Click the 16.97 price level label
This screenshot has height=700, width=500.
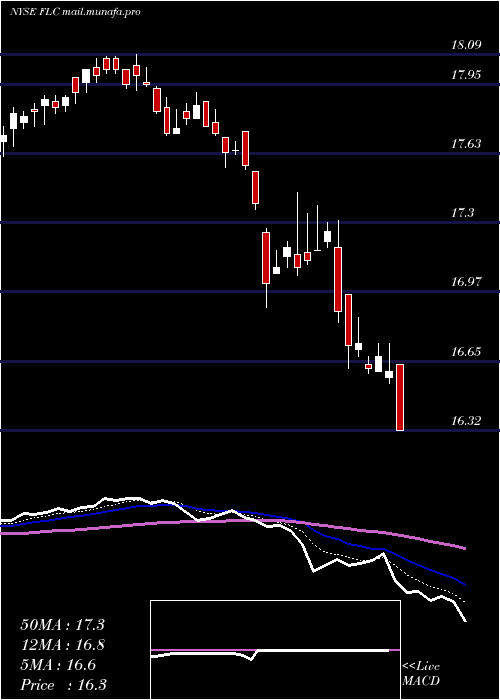(x=467, y=282)
